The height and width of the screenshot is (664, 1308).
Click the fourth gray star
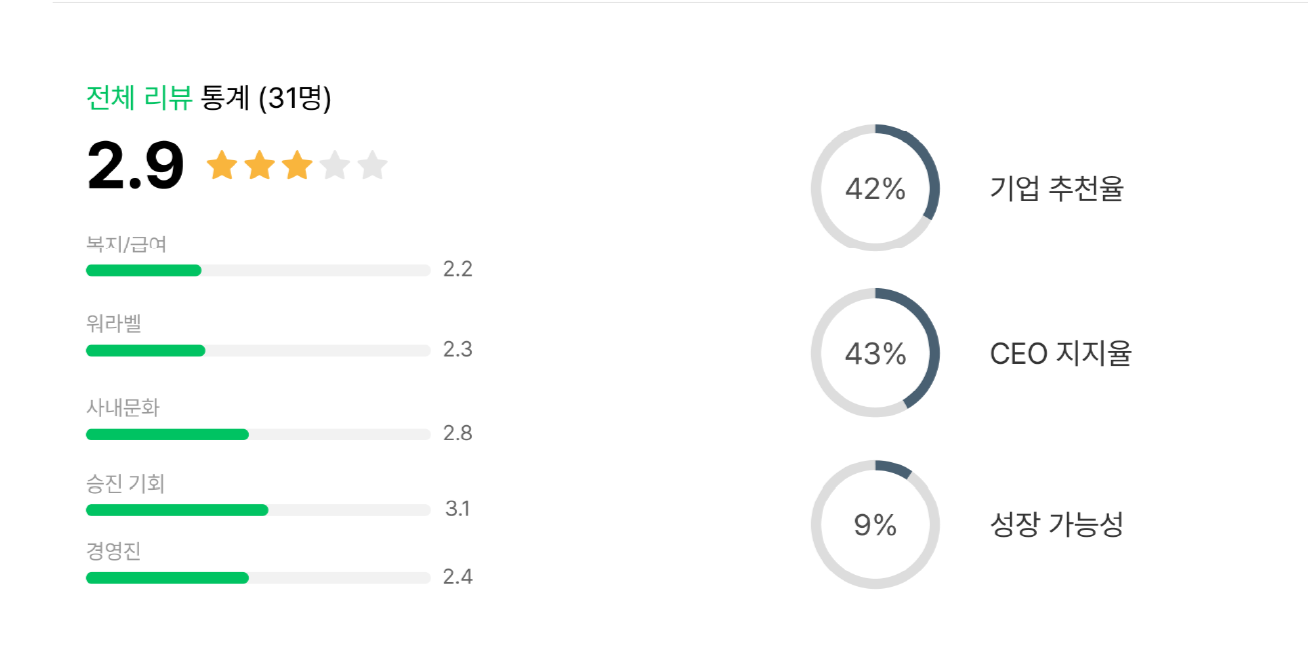click(335, 165)
